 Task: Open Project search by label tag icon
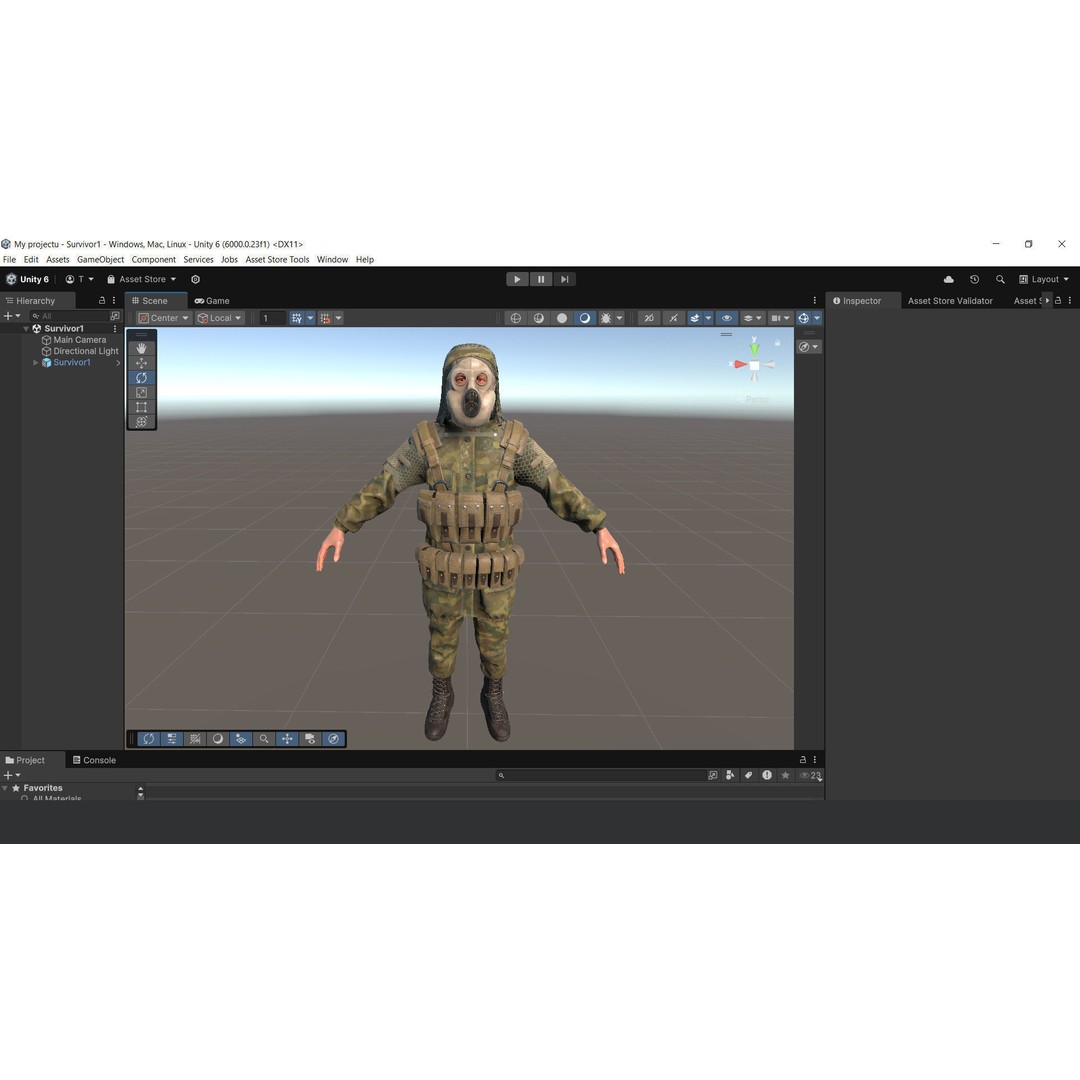(749, 776)
